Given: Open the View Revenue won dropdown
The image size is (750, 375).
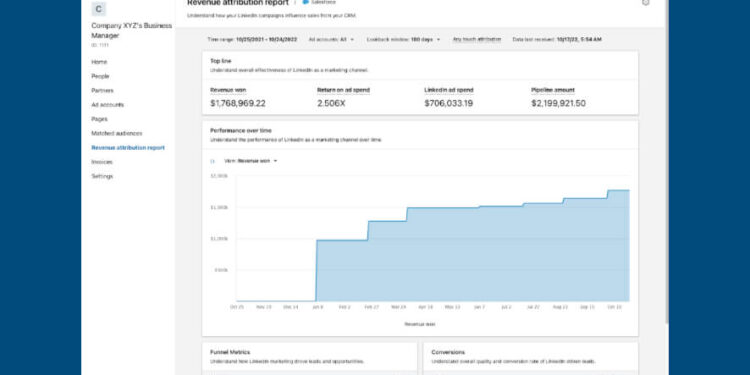Looking at the screenshot, I should pyautogui.click(x=251, y=161).
